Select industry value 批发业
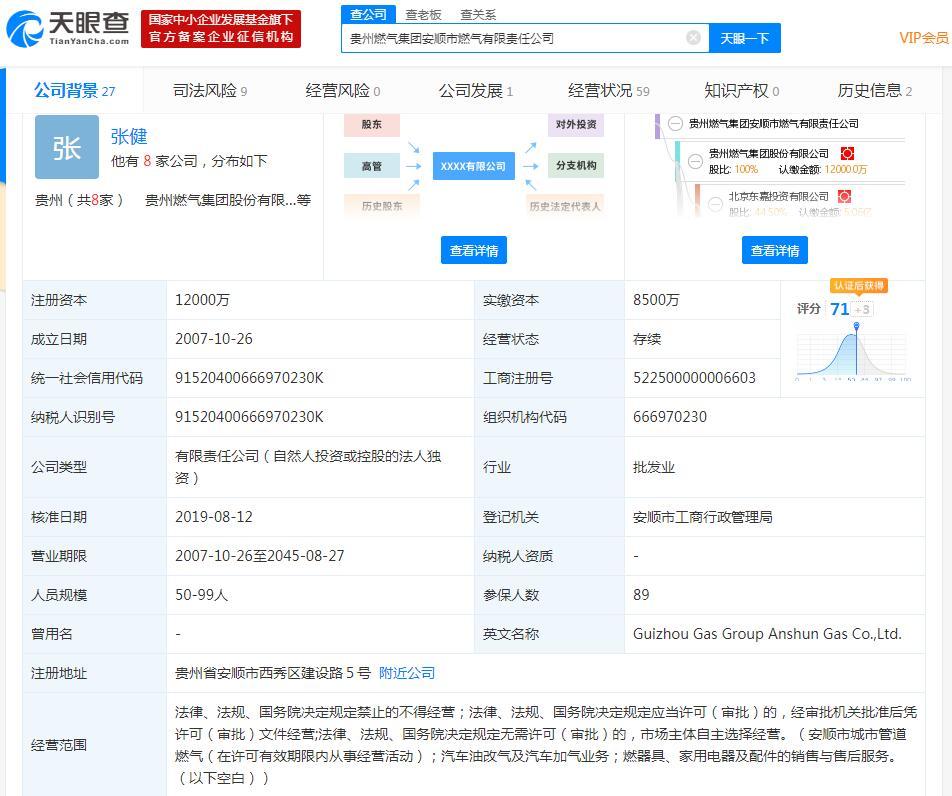952x796 pixels. [654, 467]
